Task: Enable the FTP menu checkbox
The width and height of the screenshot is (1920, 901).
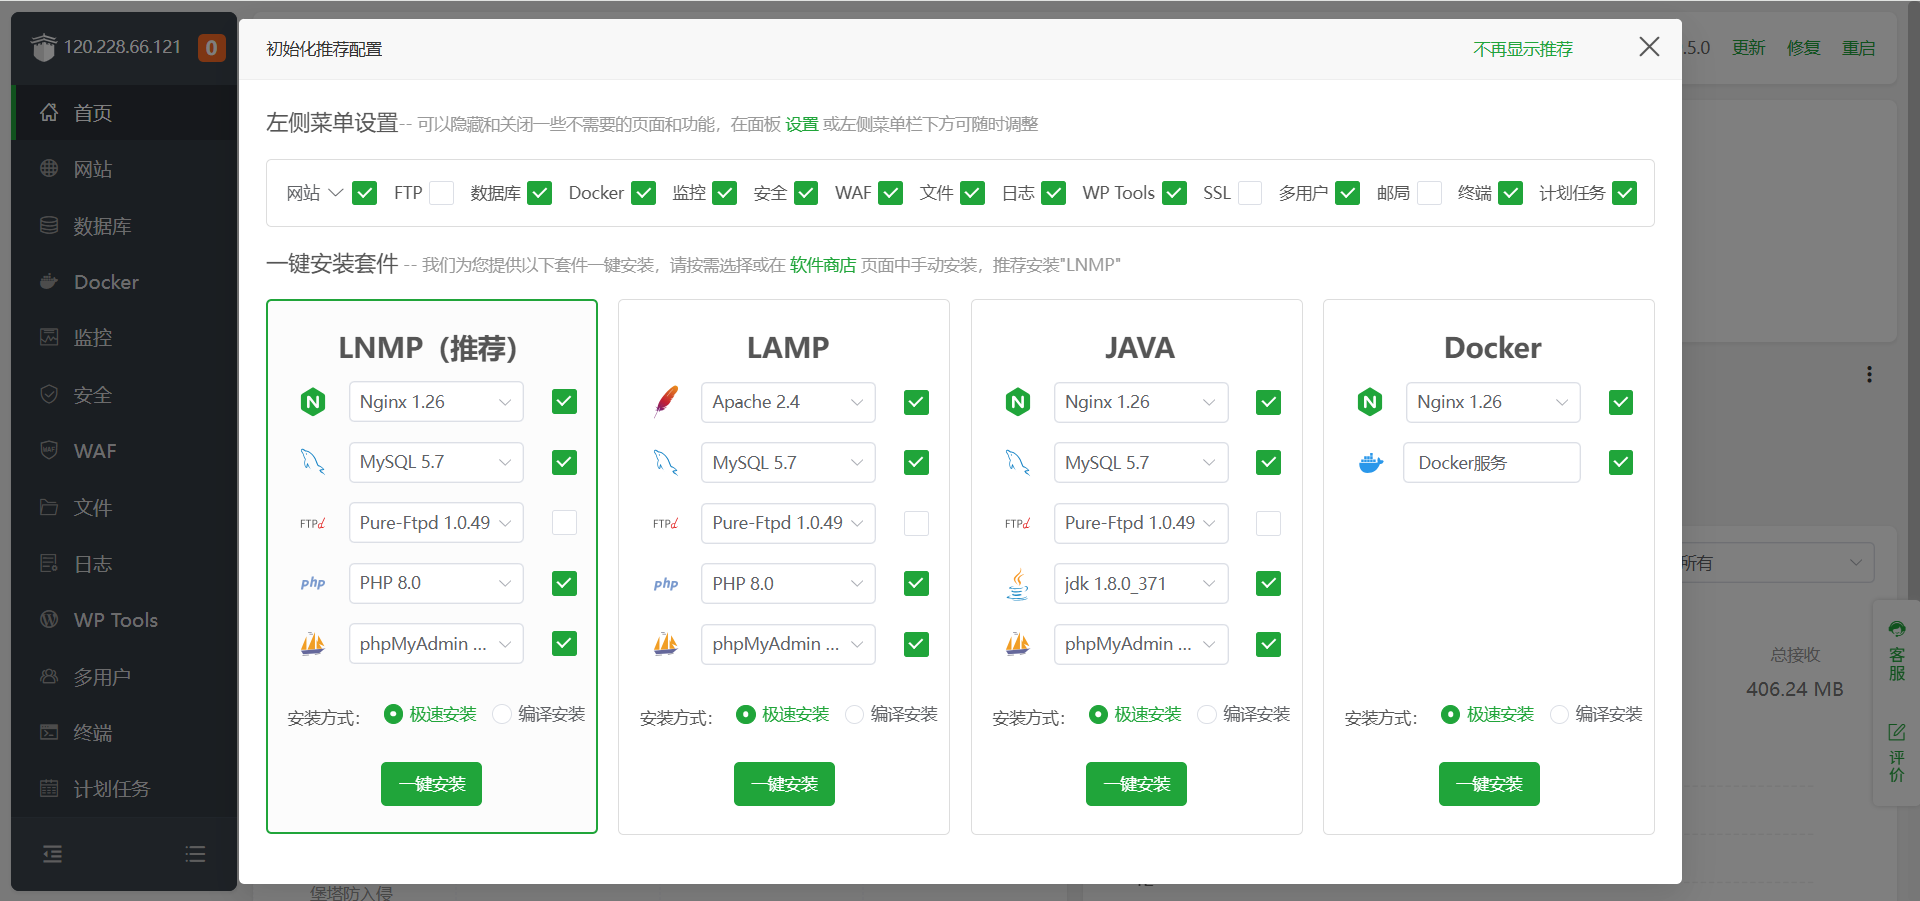Action: [442, 193]
